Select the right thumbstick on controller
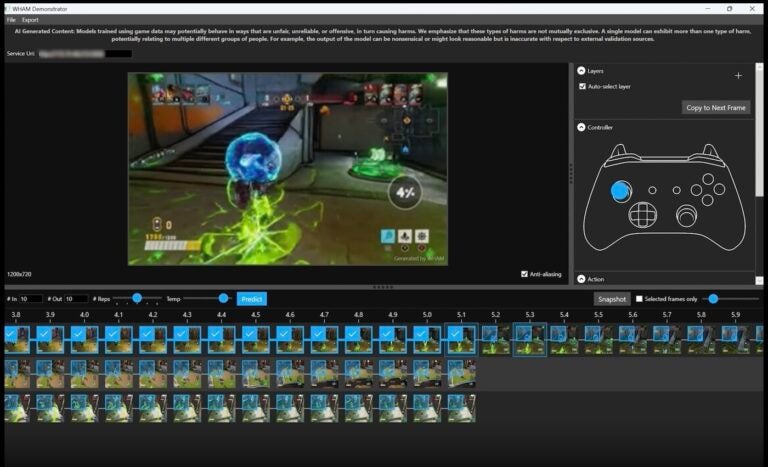 686,216
